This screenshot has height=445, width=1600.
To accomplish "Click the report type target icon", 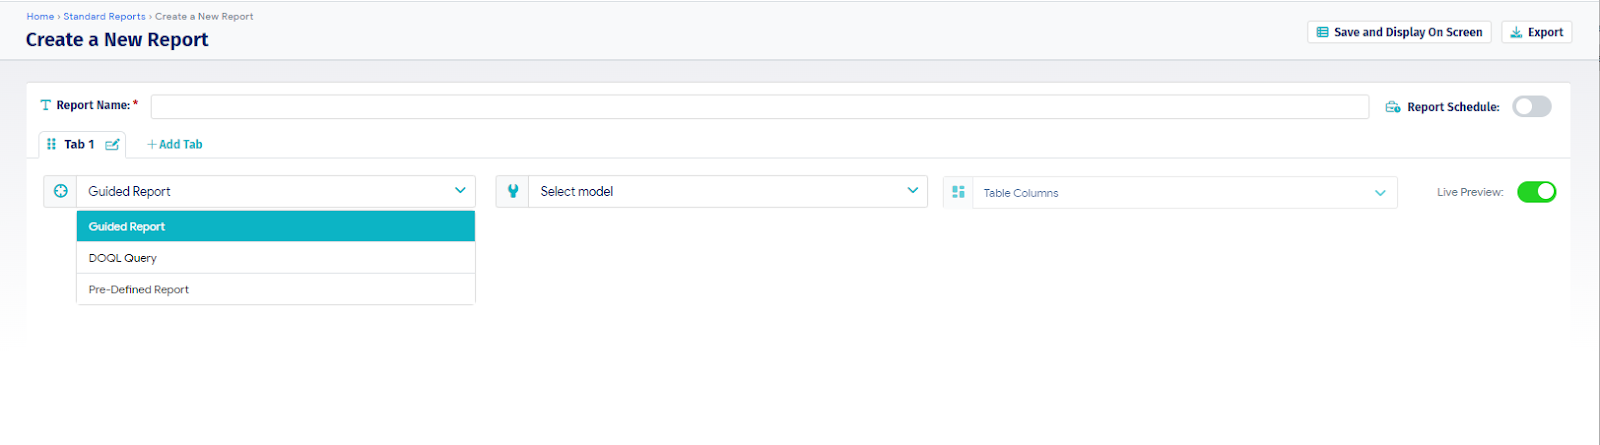I will click(x=60, y=191).
